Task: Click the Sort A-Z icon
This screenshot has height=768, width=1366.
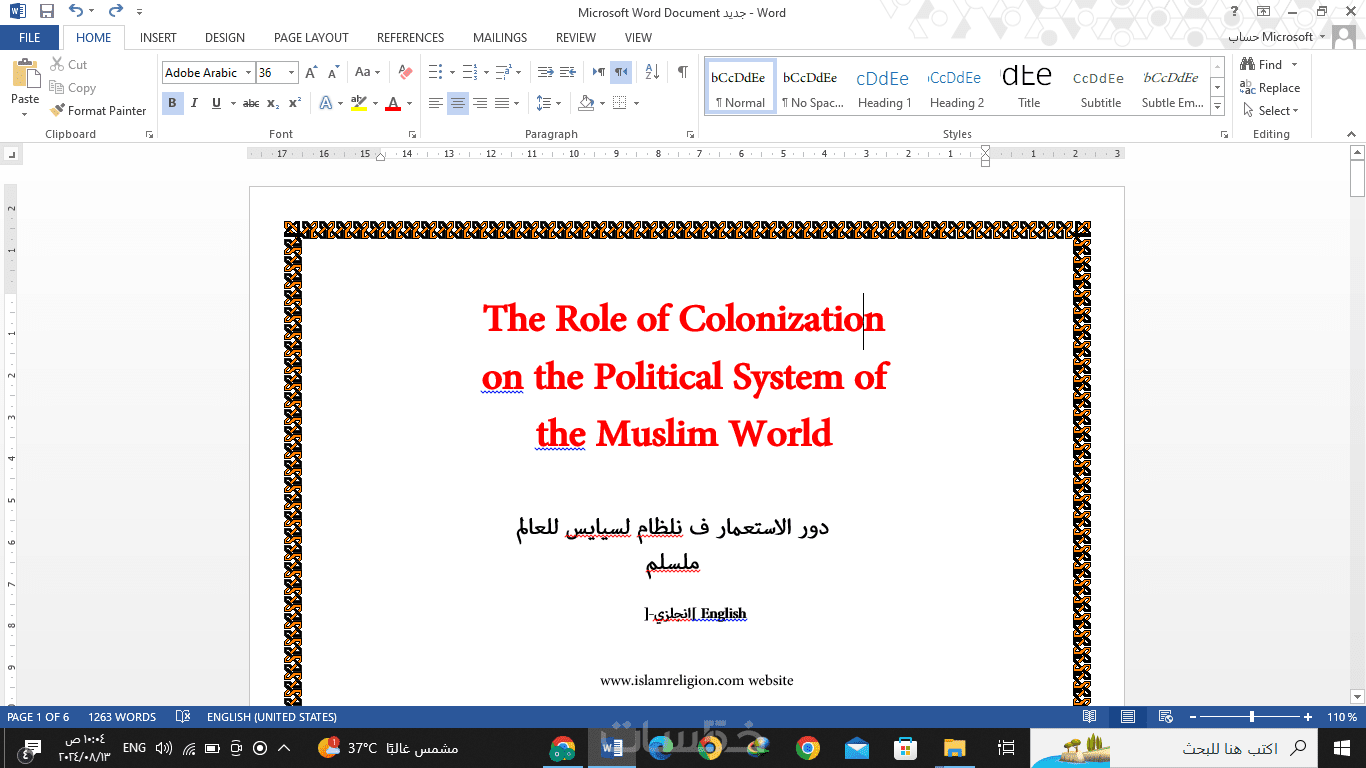Action: pos(652,72)
